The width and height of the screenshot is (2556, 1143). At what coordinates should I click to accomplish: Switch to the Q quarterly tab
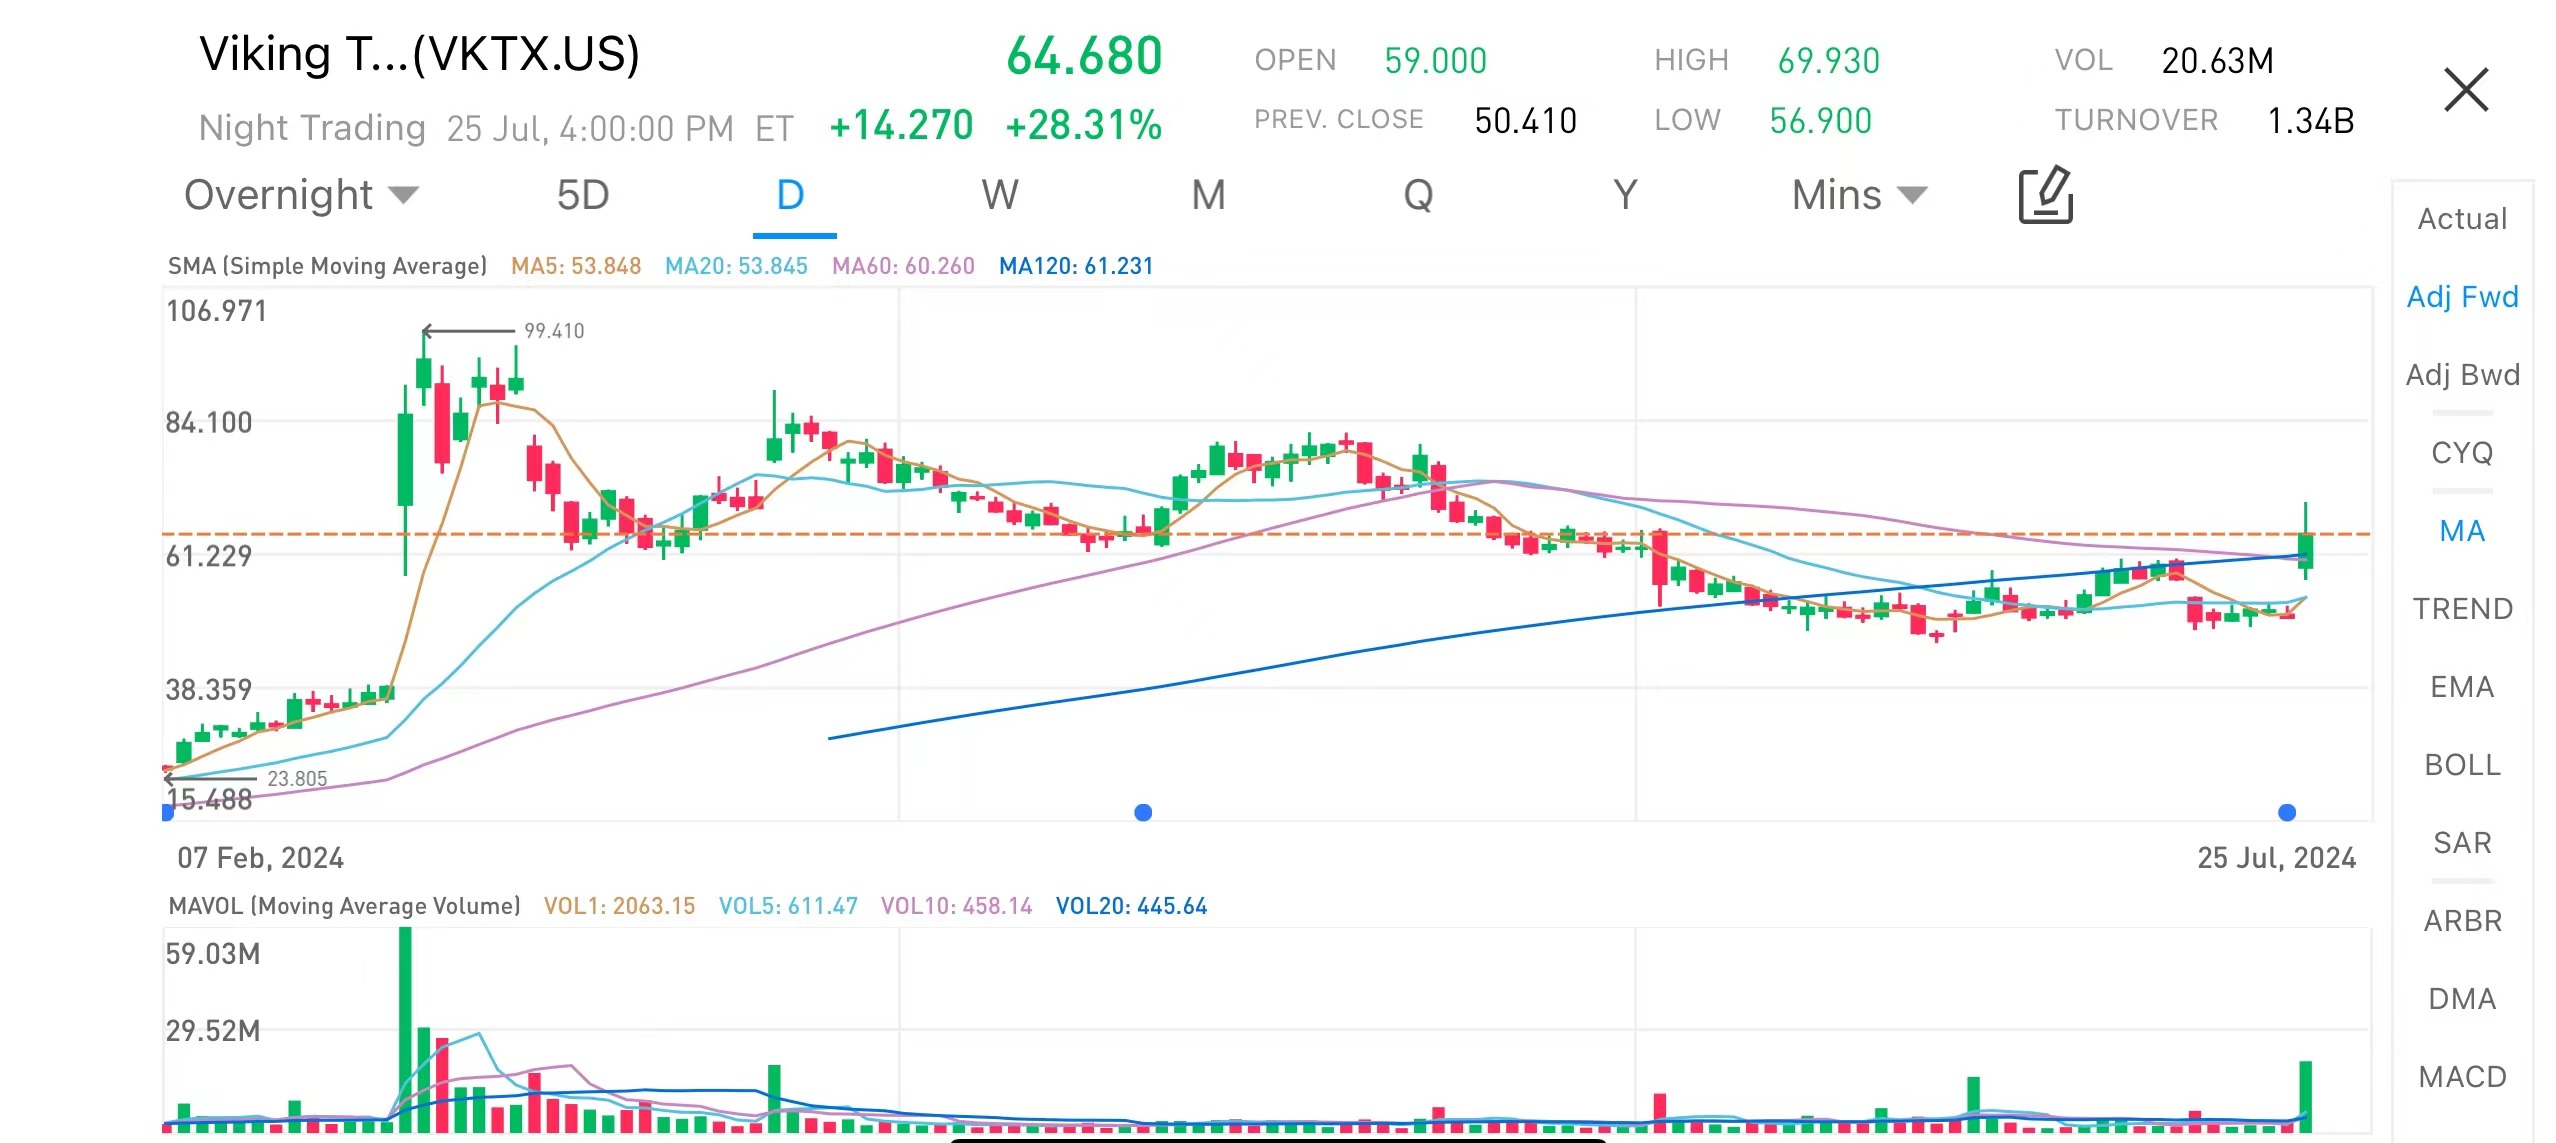click(x=1418, y=195)
